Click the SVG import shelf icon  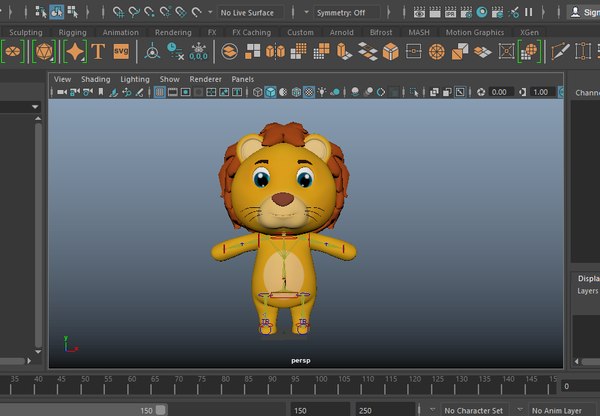click(121, 51)
